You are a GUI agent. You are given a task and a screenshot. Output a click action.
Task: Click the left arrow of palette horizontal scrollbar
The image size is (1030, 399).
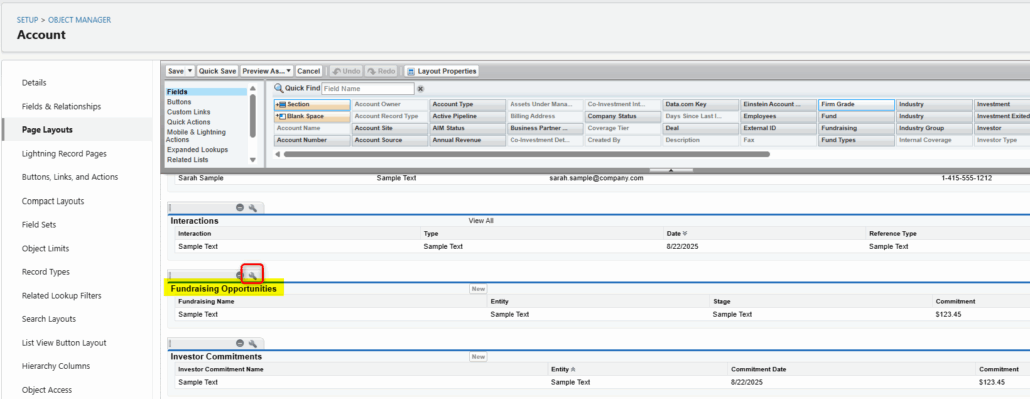pos(277,154)
